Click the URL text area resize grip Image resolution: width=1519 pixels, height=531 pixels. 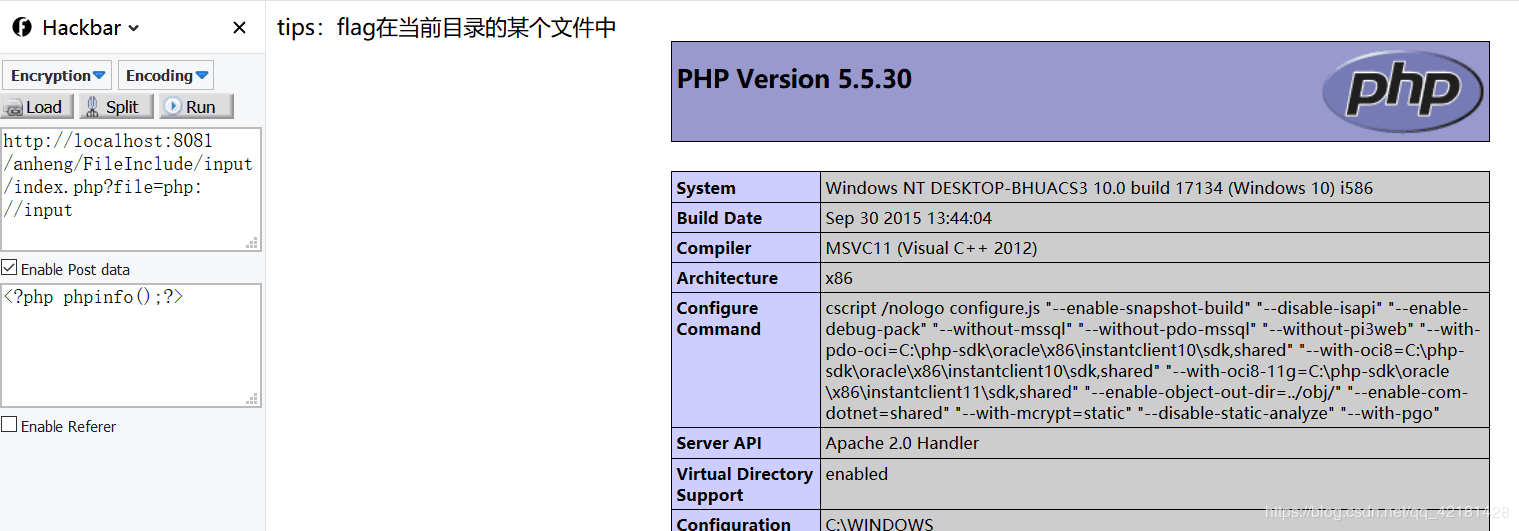(x=252, y=242)
